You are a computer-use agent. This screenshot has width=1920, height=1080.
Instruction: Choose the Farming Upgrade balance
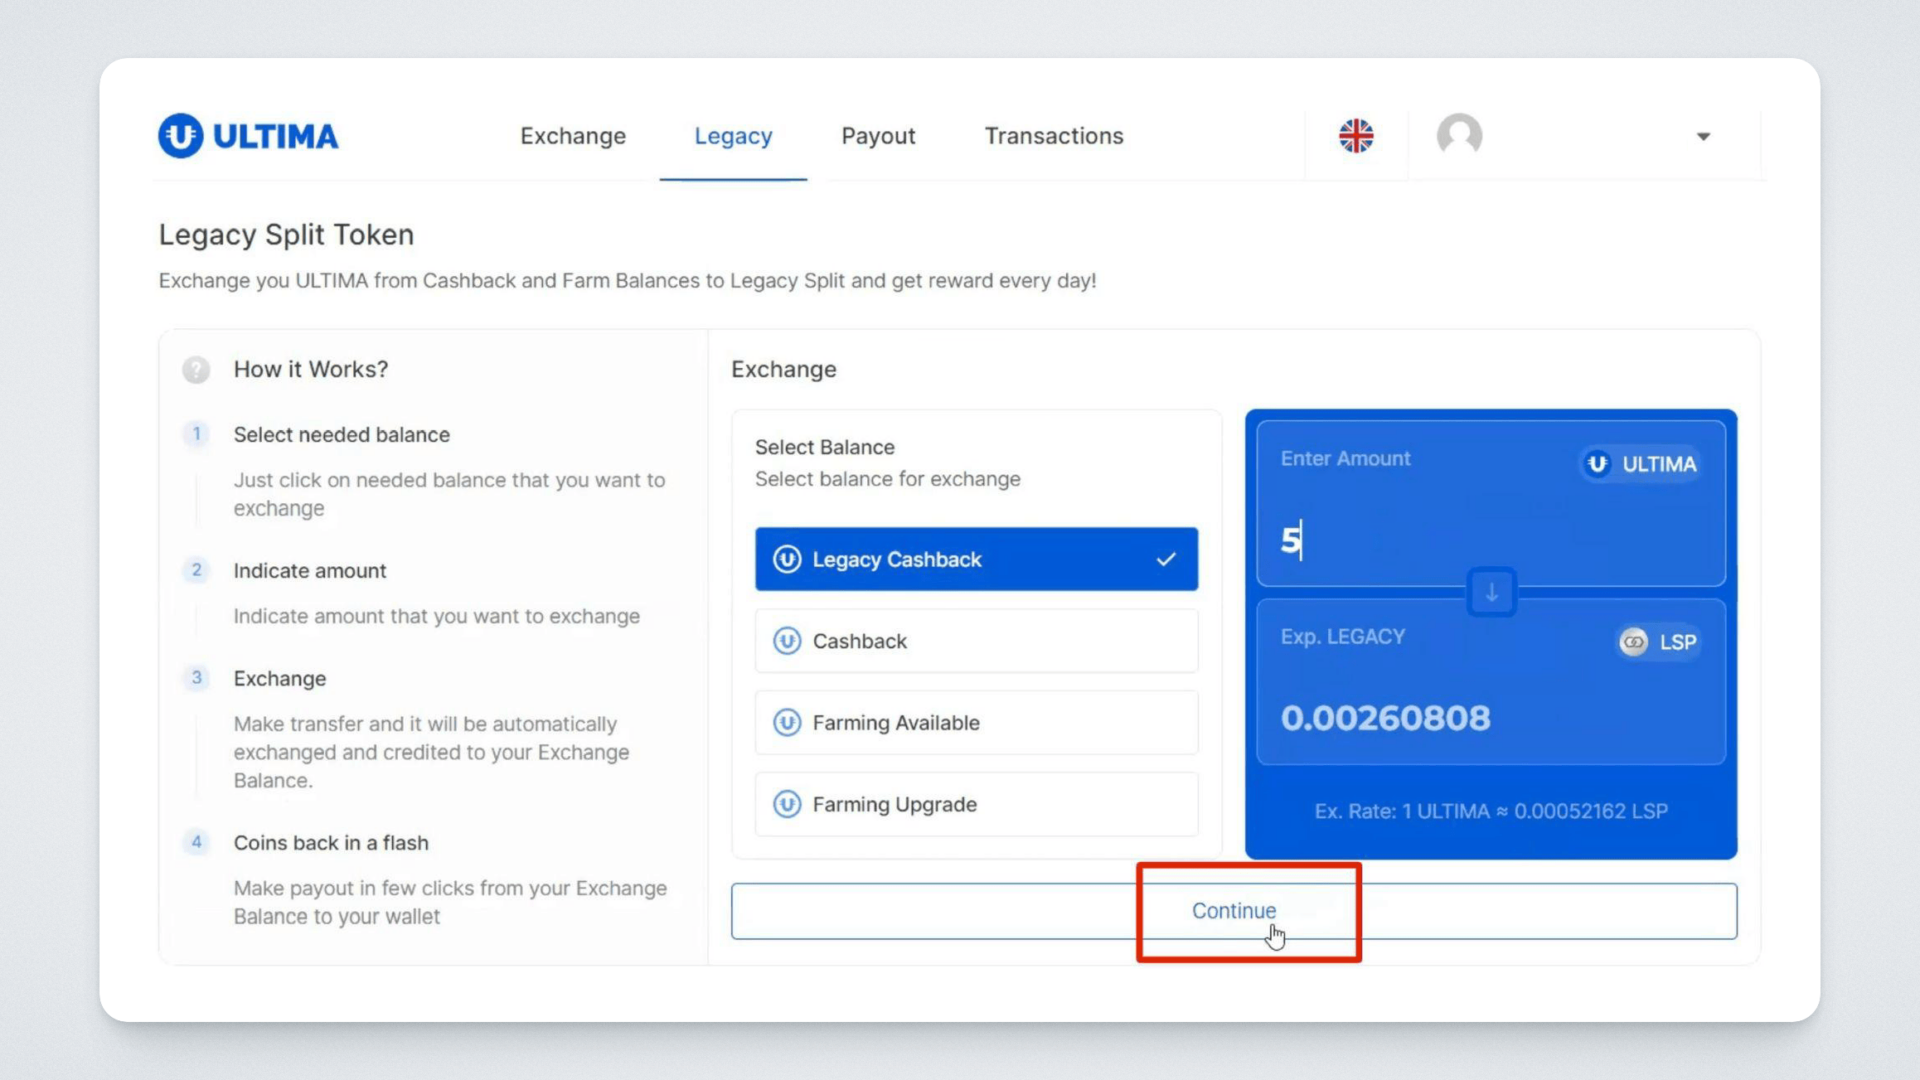pos(976,805)
